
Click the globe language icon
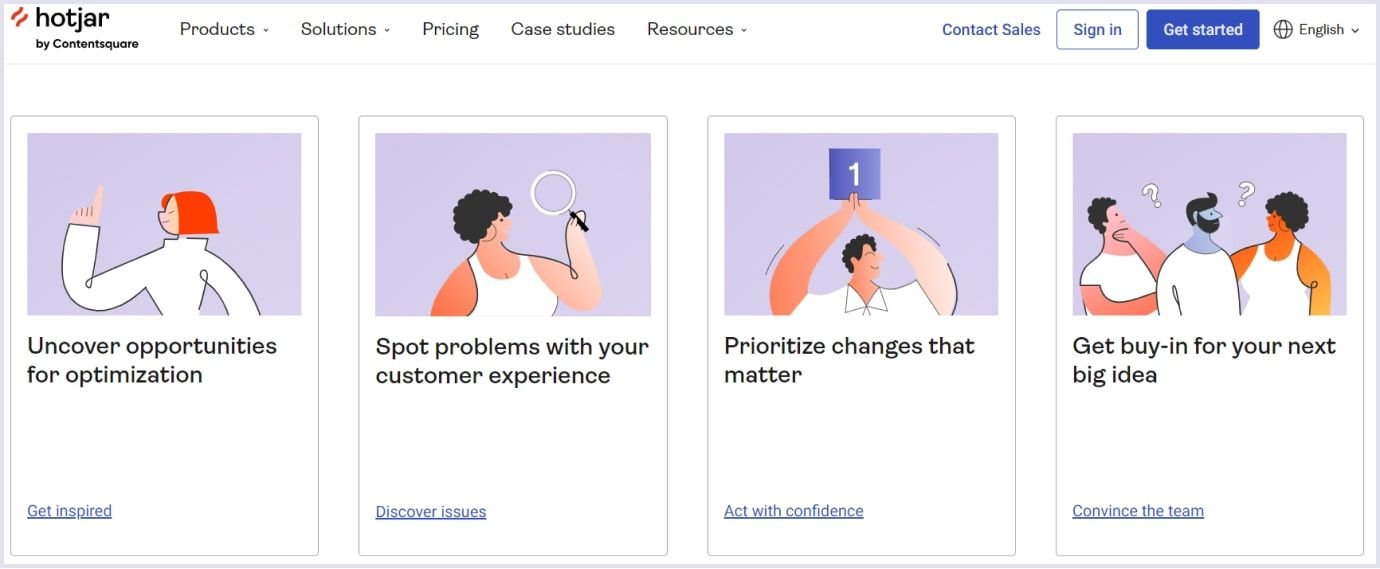(1283, 30)
